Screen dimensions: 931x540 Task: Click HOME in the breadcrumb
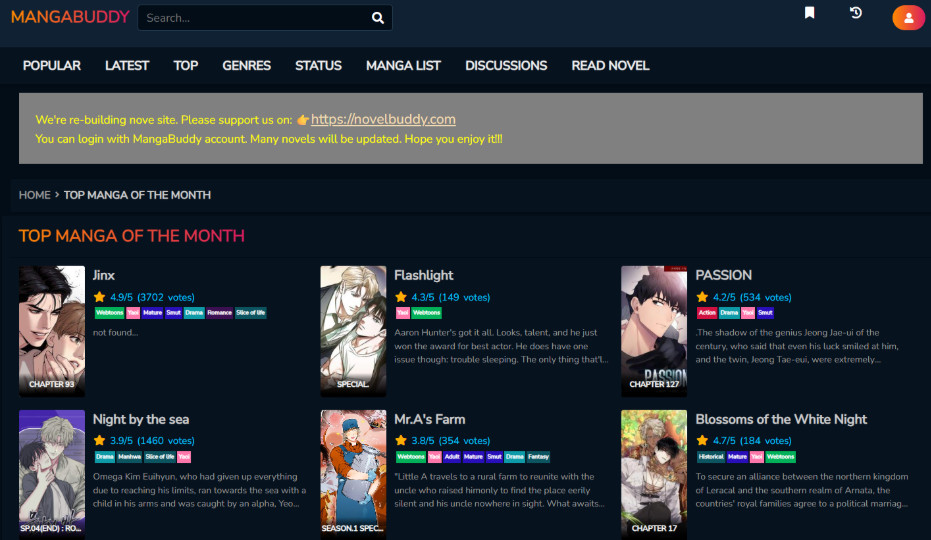click(34, 195)
